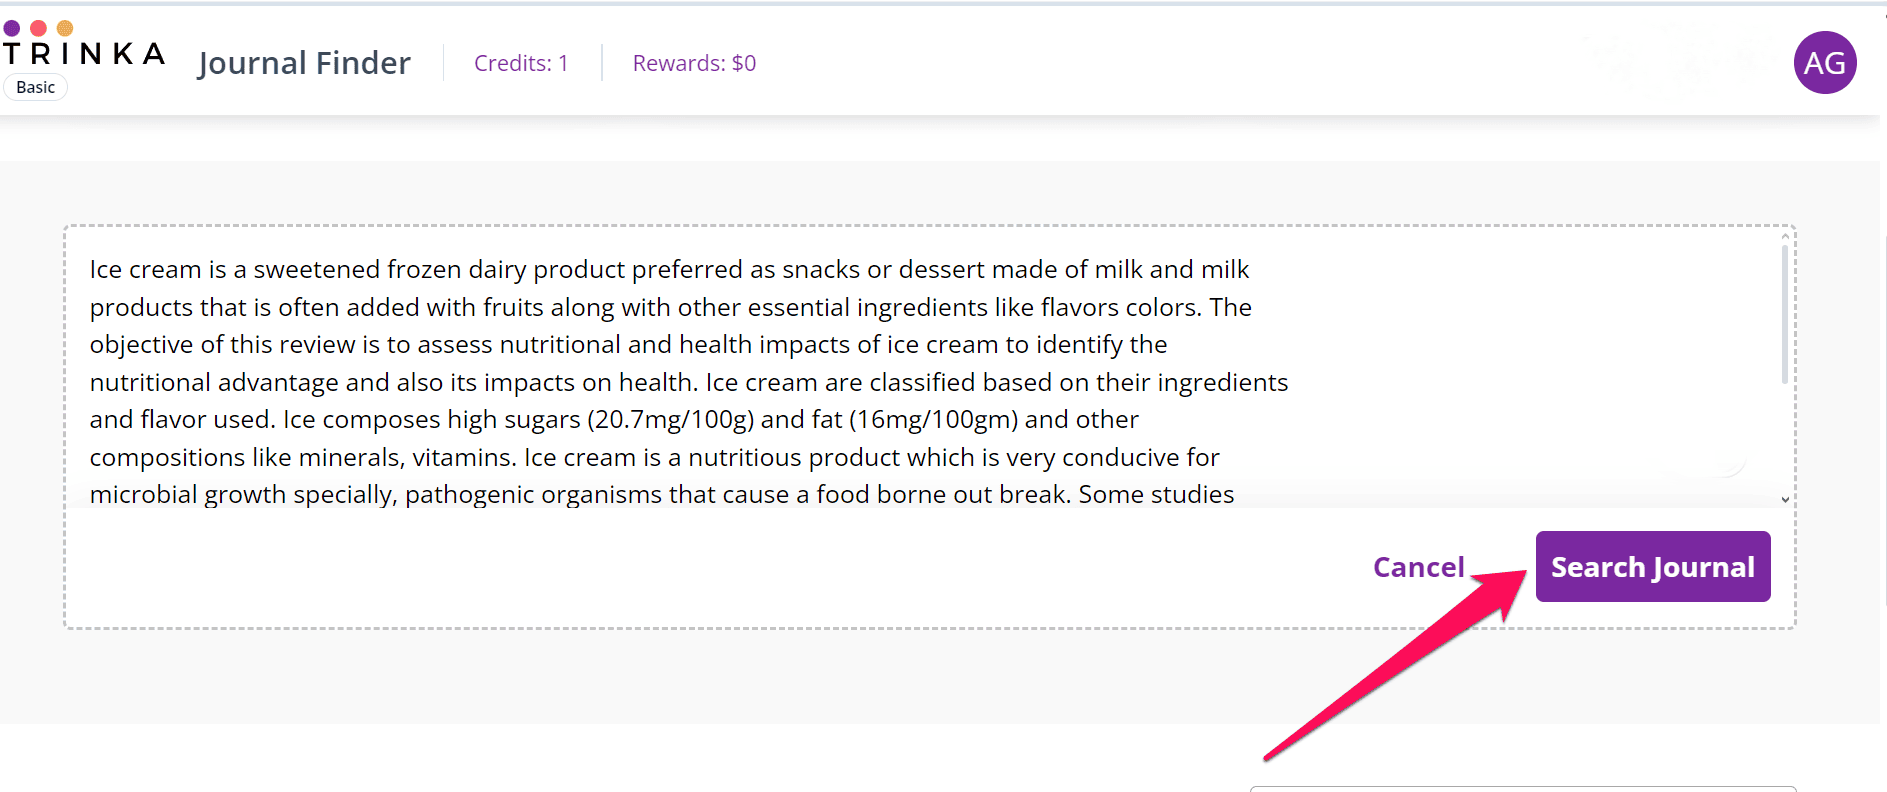Viewport: 1887px width, 792px height.
Task: Click the "(20.7mg/100g)" value in the abstract
Action: point(670,420)
